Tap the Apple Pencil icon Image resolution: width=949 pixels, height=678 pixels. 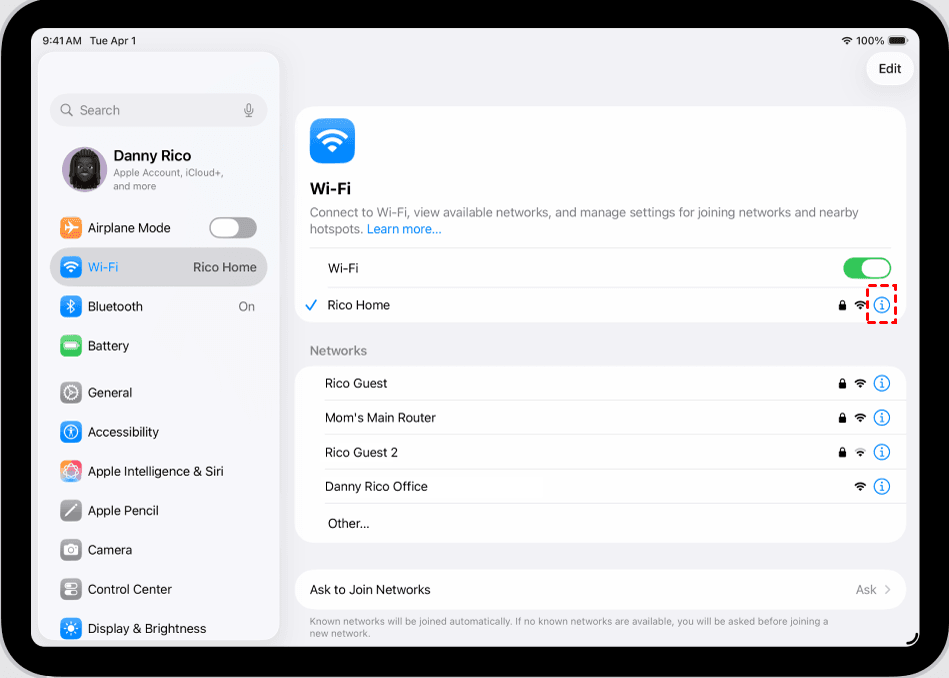pos(71,510)
